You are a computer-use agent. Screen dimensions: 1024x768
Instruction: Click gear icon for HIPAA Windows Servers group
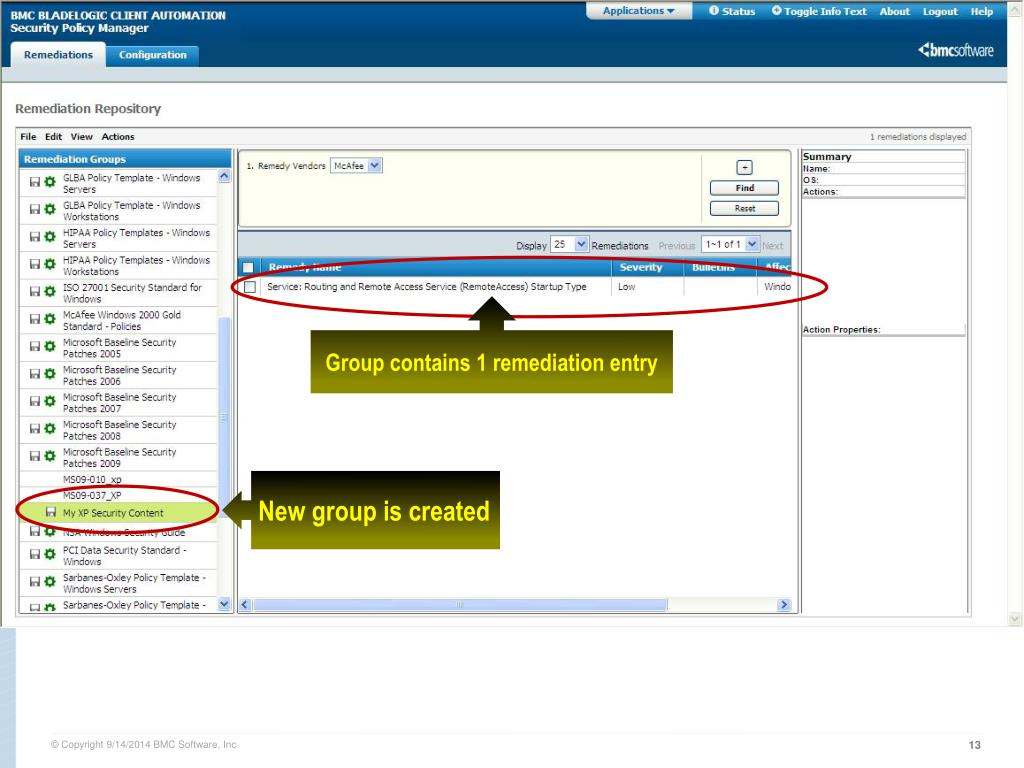[x=50, y=237]
